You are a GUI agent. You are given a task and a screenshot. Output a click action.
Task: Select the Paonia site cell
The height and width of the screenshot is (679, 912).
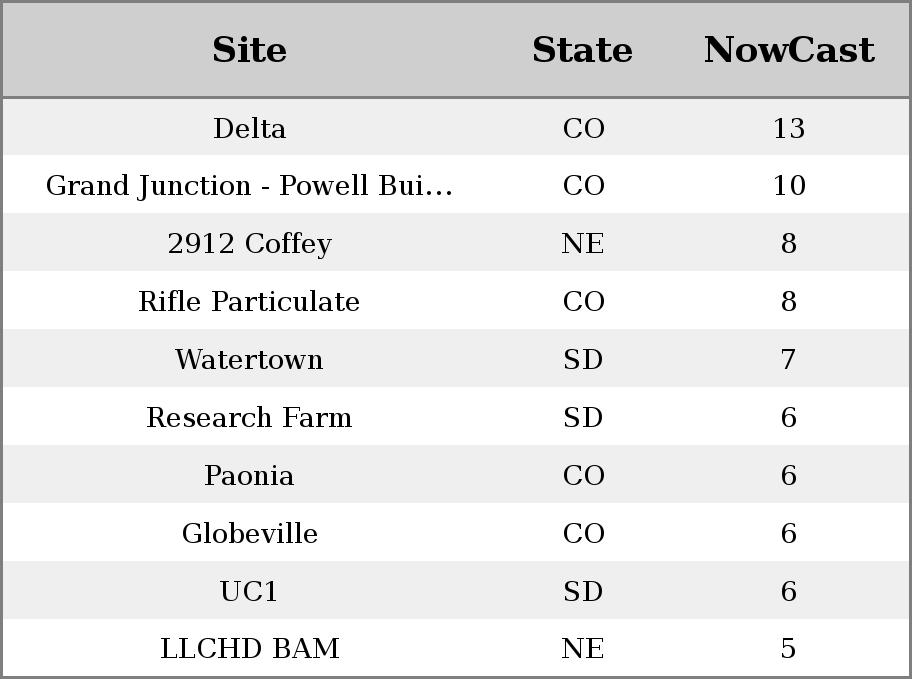point(249,475)
